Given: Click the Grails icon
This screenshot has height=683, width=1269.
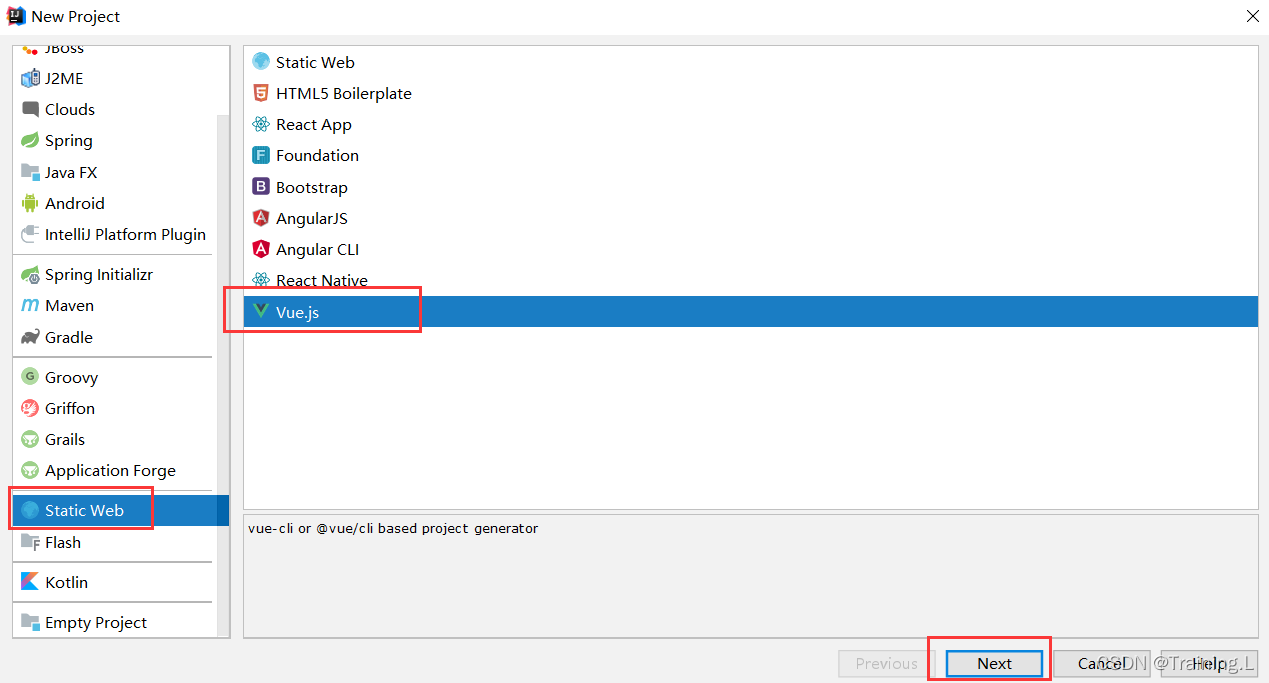Looking at the screenshot, I should tap(30, 439).
